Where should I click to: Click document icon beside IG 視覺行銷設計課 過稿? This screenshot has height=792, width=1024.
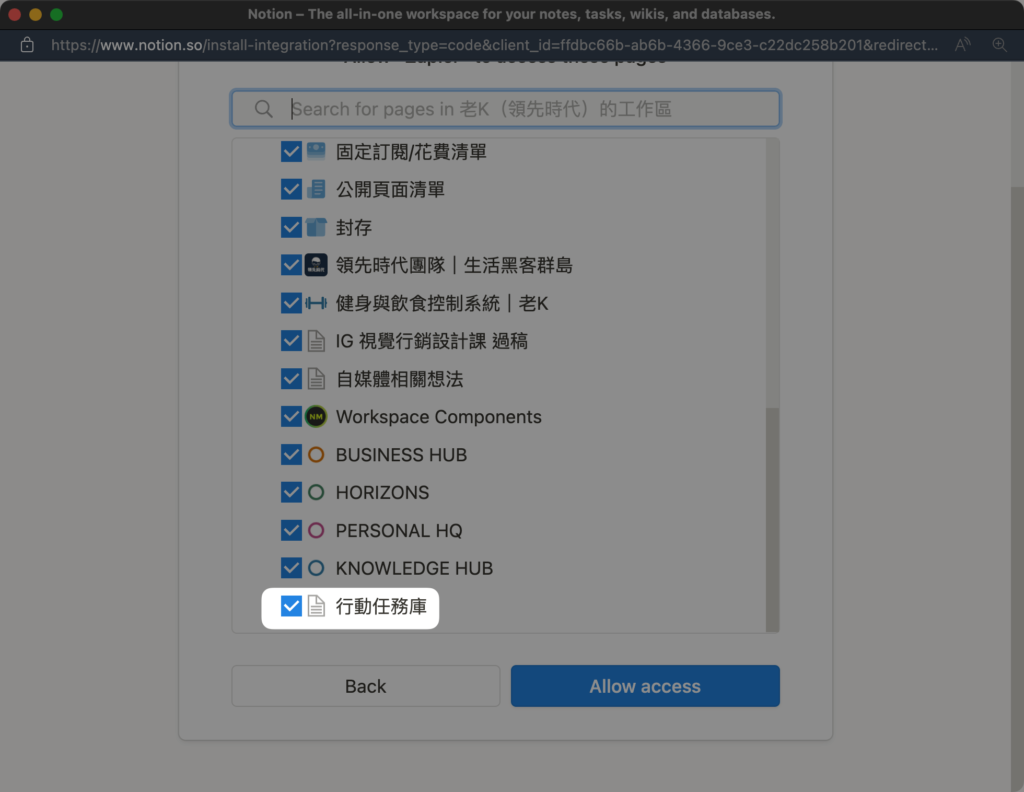click(x=316, y=341)
